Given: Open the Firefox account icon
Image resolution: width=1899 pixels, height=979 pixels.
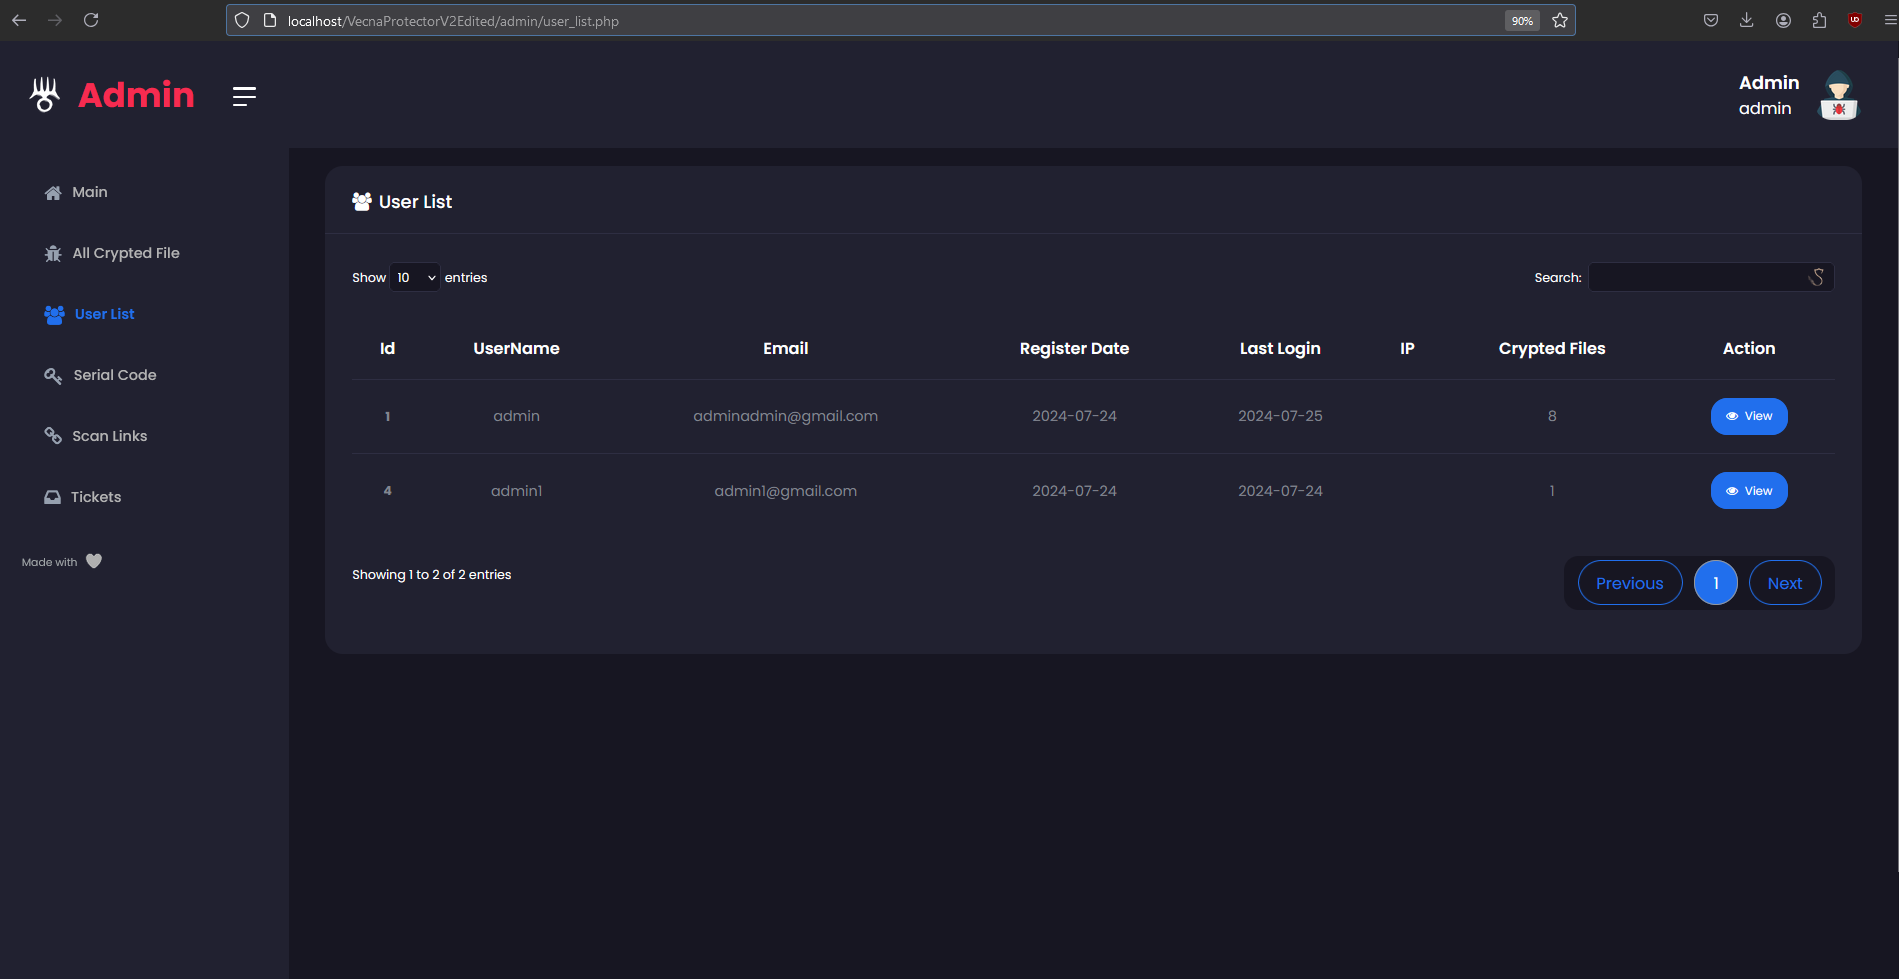Looking at the screenshot, I should [x=1783, y=20].
